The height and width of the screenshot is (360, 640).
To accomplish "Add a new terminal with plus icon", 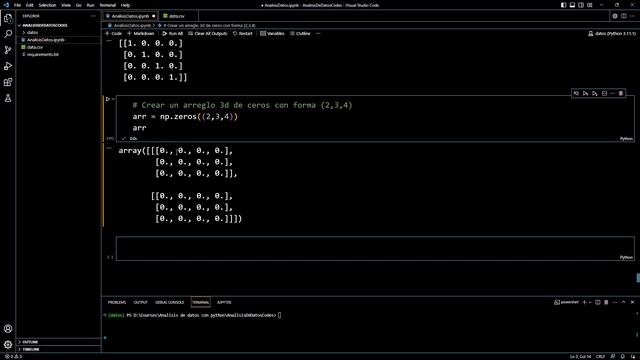I will (584, 302).
